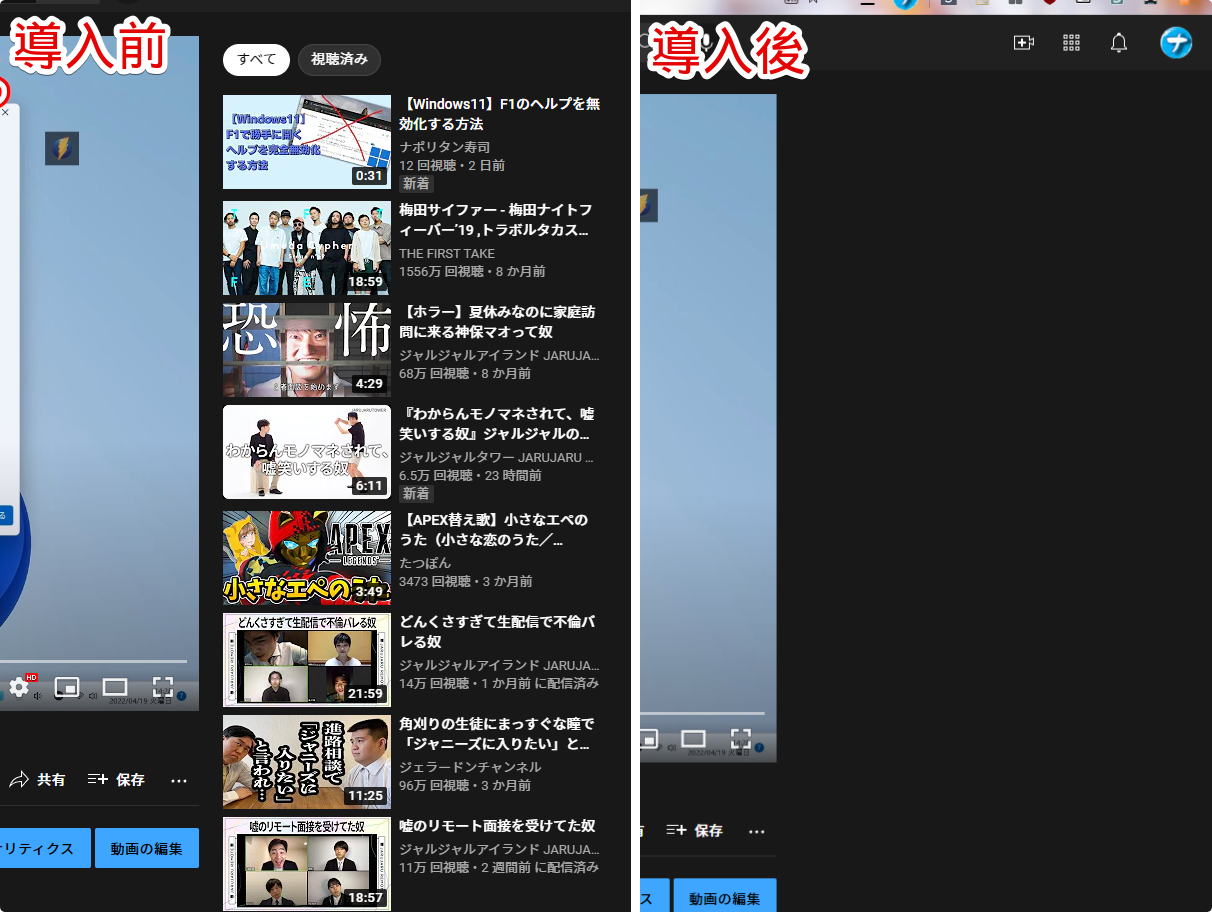Open the 恐怖 horror video thumbnail
The width and height of the screenshot is (1212, 912).
point(307,350)
